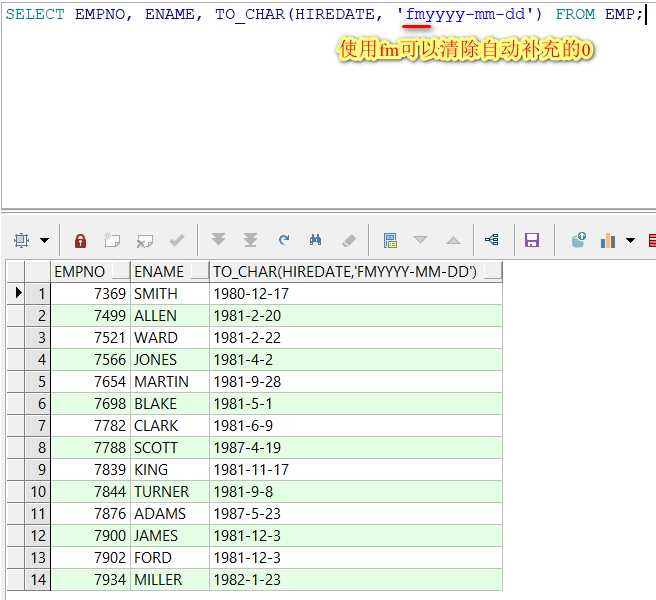Click the fetch last page icon
Viewport: 656px width, 600px height.
tap(250, 240)
